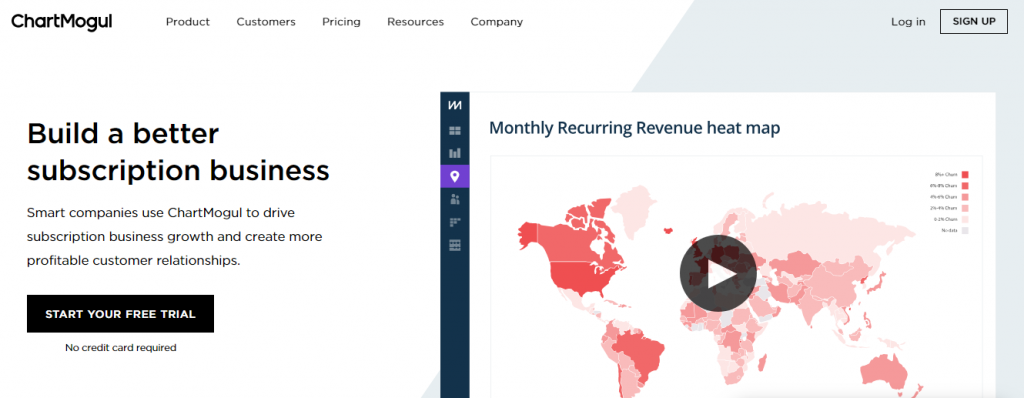Screen dimensions: 1024x398
Task: Select the map pin icon in sidebar
Action: pos(455,176)
